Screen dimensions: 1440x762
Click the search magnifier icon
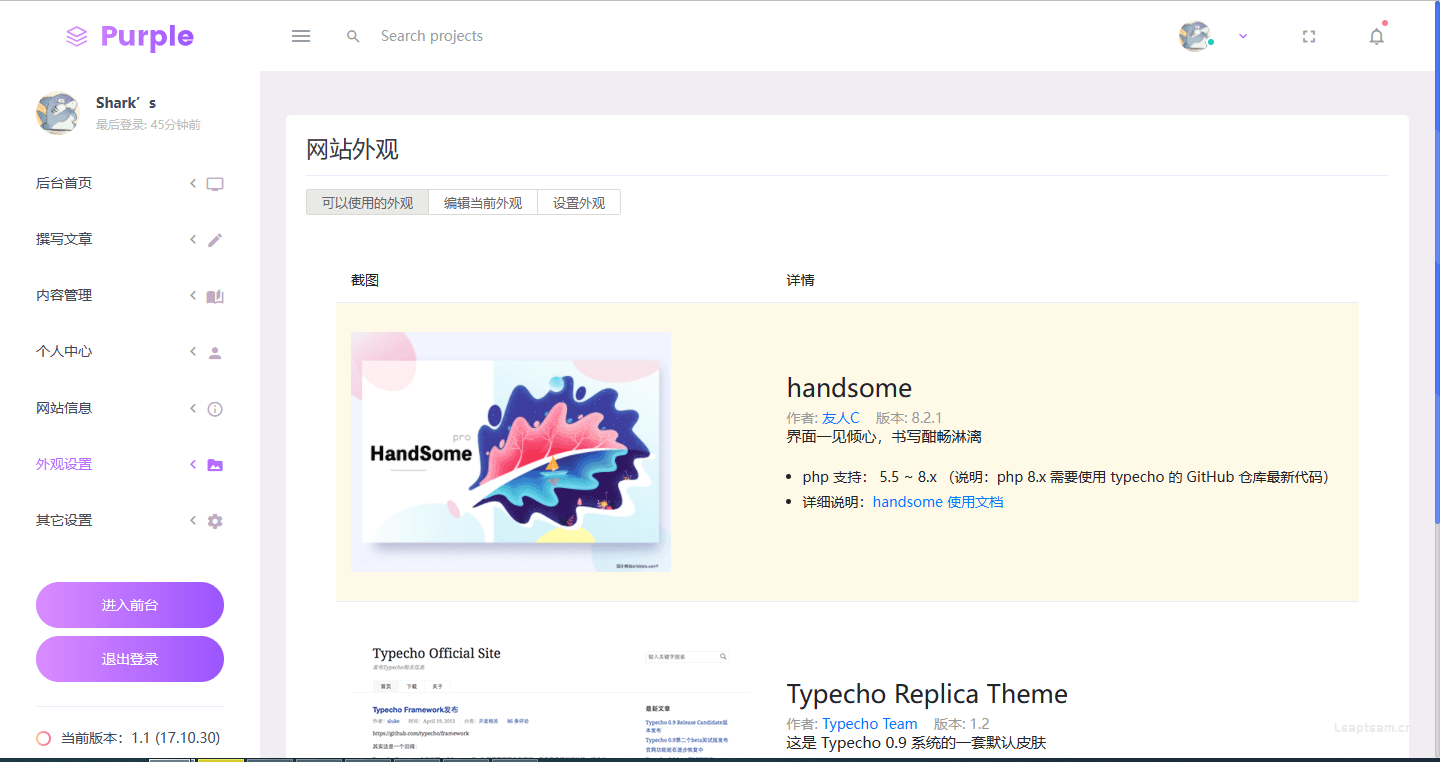pyautogui.click(x=353, y=36)
